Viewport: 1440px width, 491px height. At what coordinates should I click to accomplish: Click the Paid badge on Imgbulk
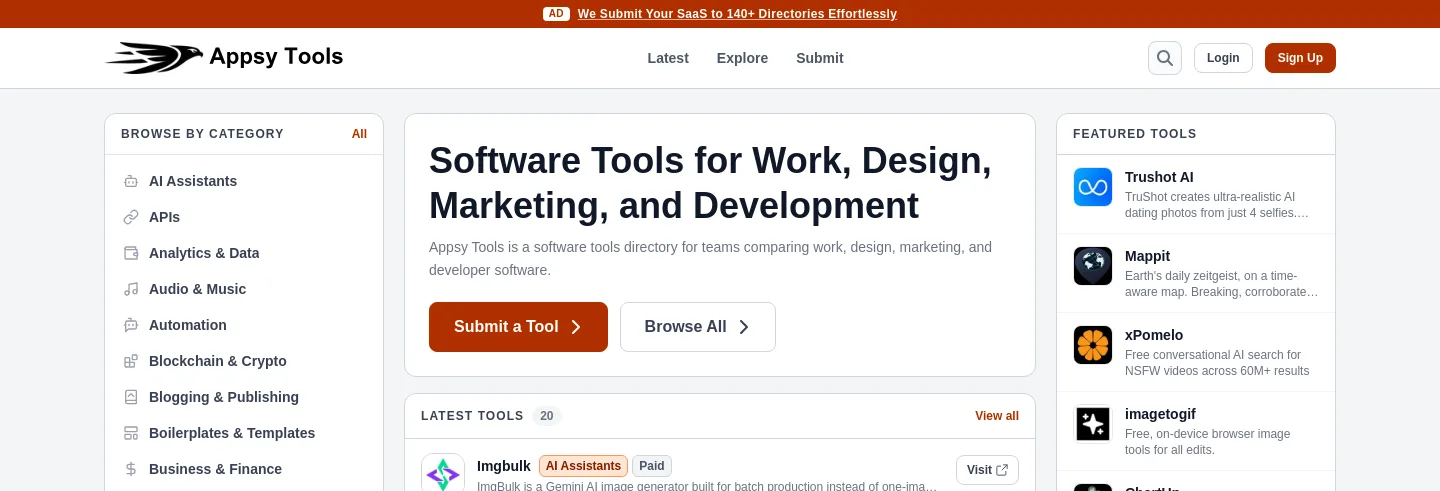652,466
